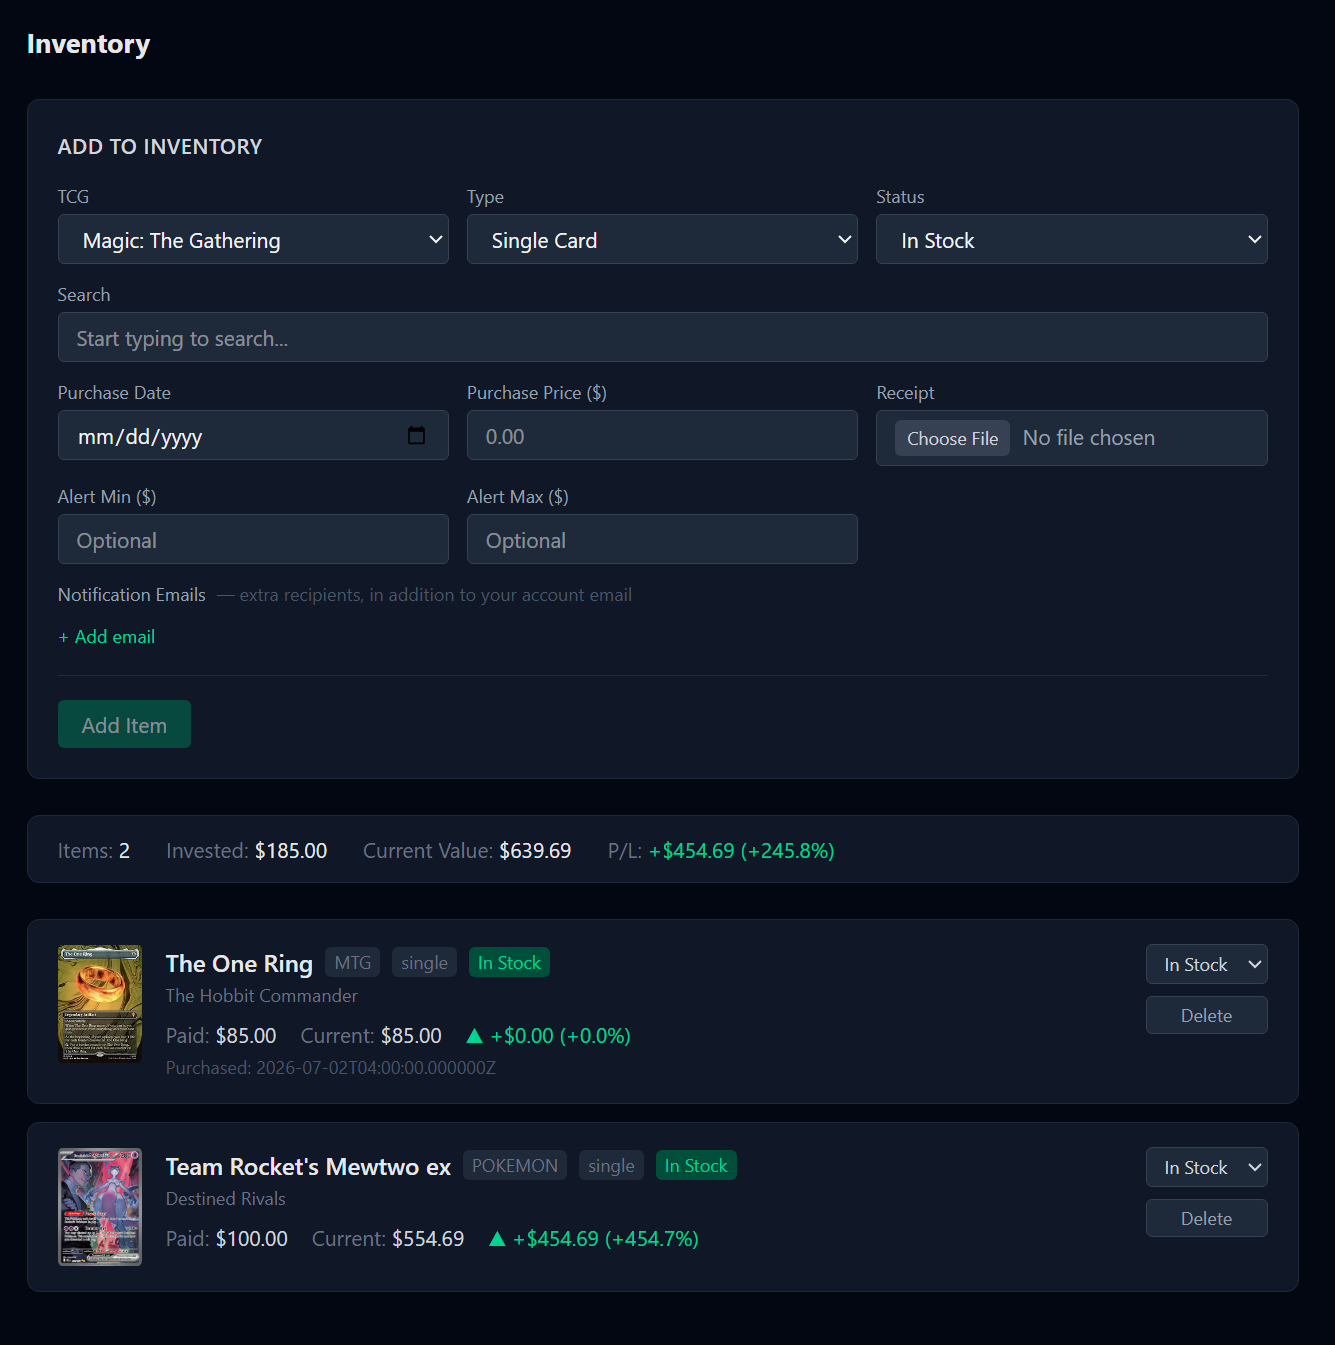Click the Alert Min optional field
The image size is (1335, 1345).
pyautogui.click(x=253, y=539)
